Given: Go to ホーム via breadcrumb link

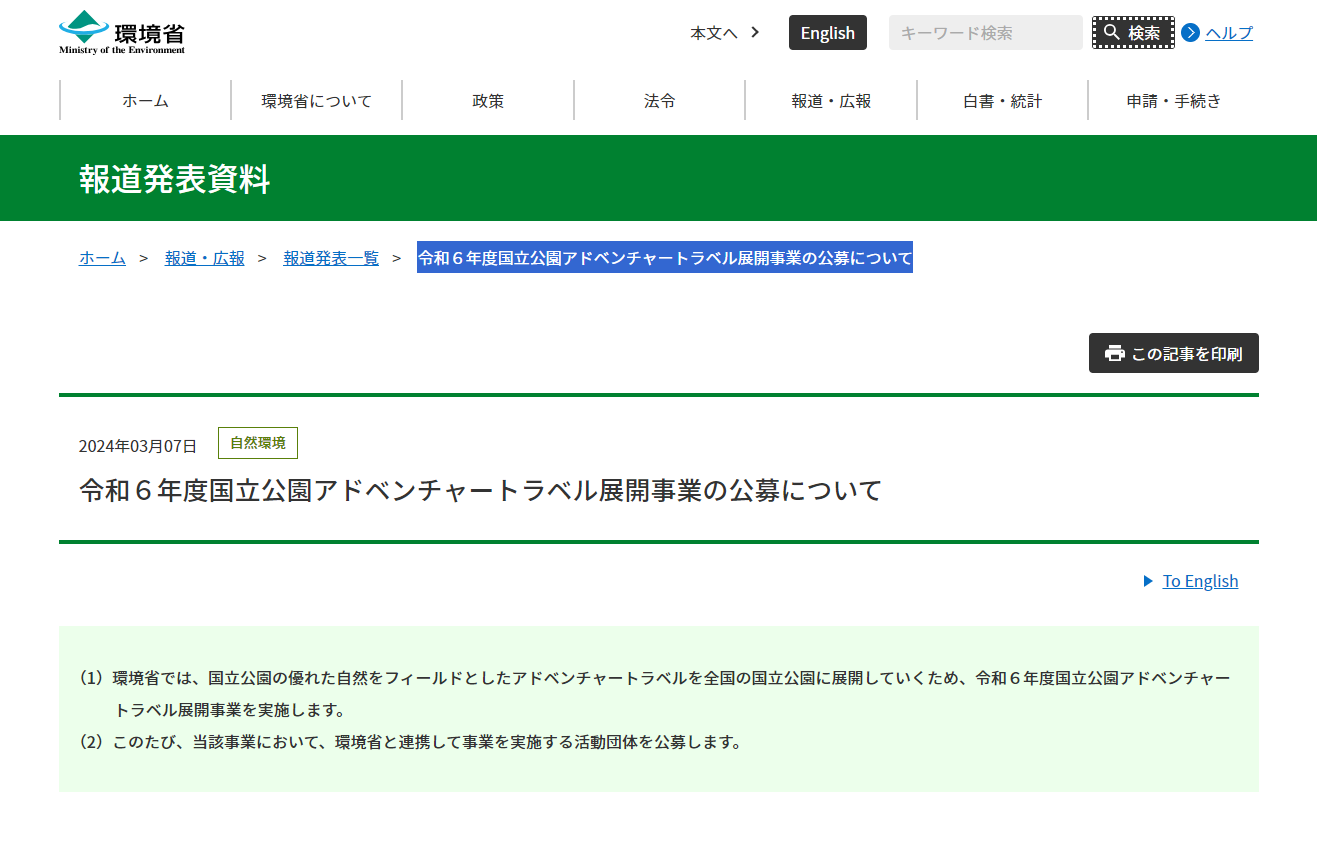Looking at the screenshot, I should tap(102, 258).
